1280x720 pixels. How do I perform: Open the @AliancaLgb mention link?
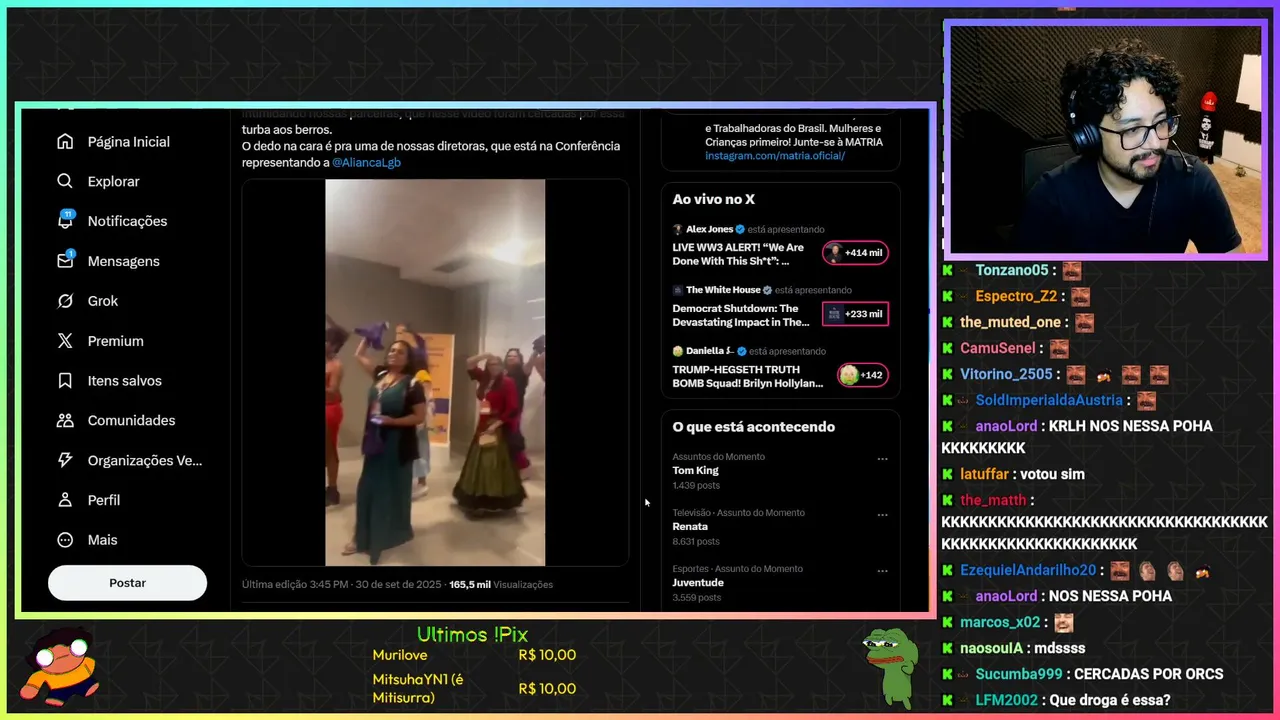(366, 162)
